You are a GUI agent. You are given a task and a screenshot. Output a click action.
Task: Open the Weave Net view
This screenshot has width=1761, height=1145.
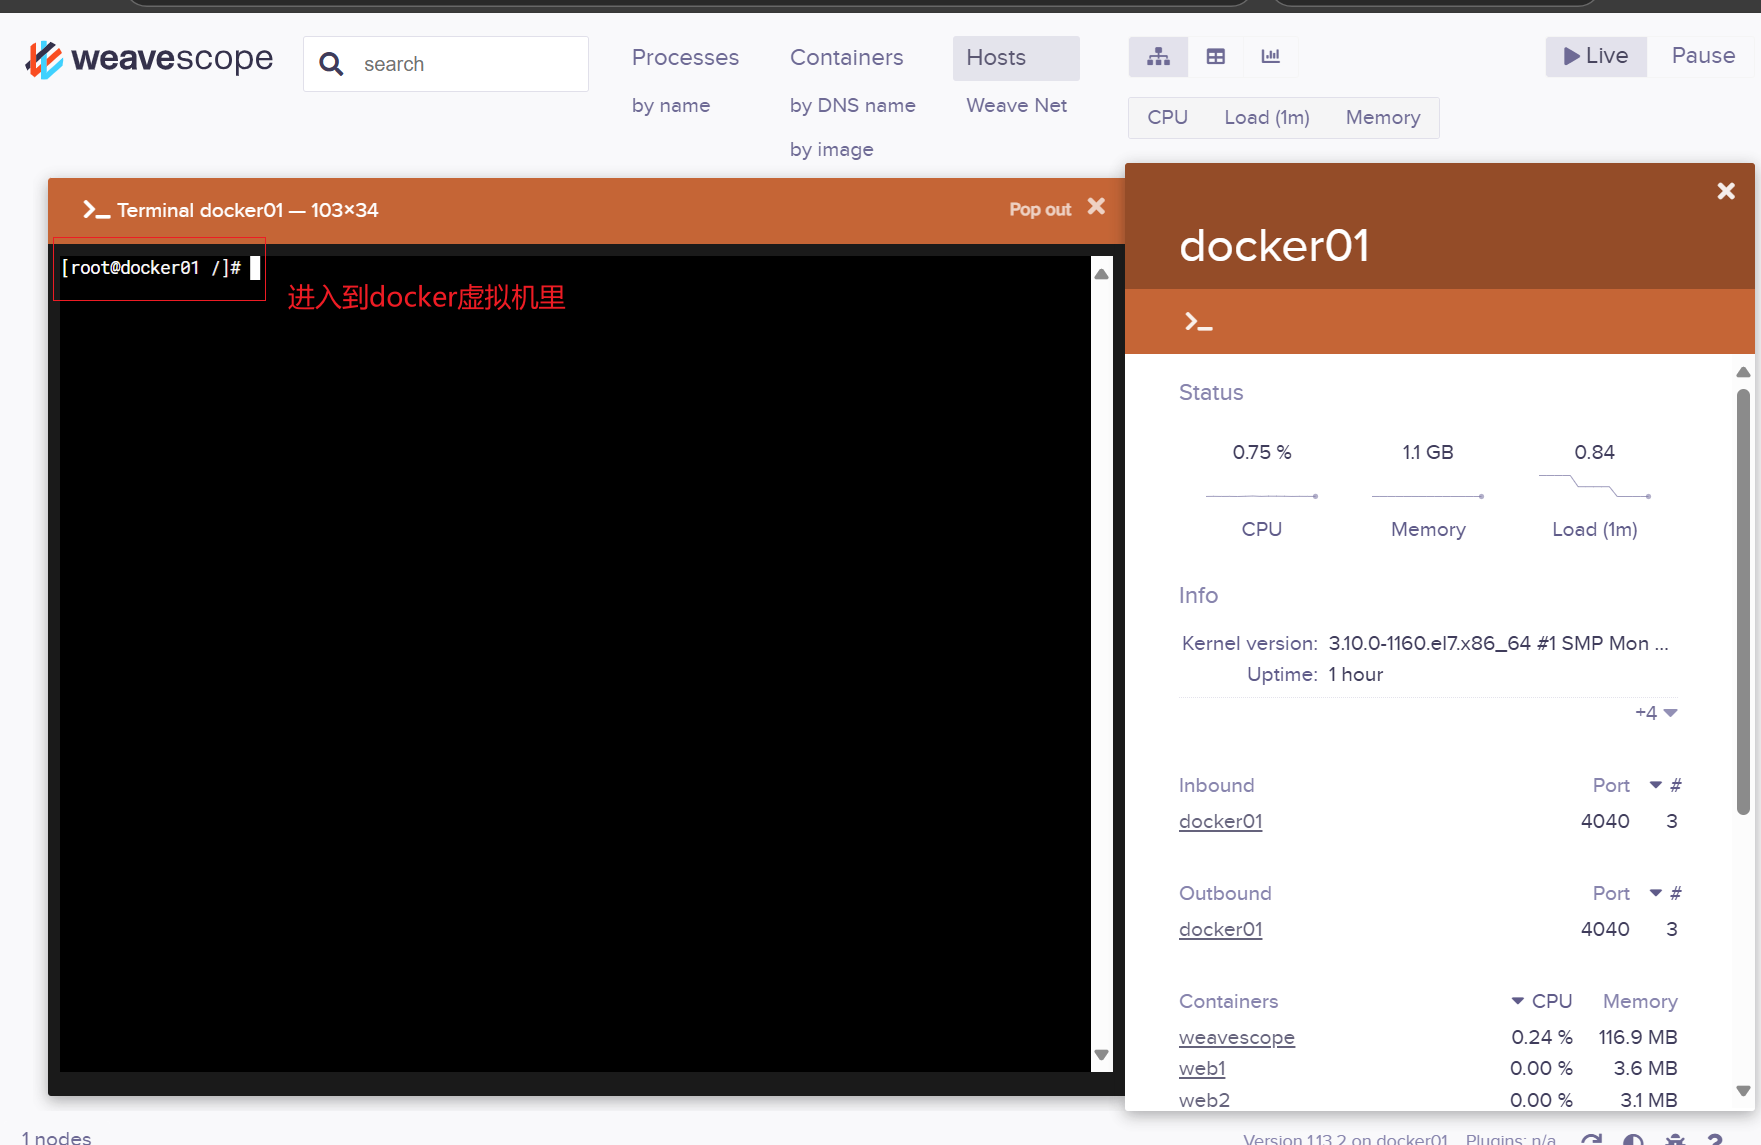point(1016,105)
